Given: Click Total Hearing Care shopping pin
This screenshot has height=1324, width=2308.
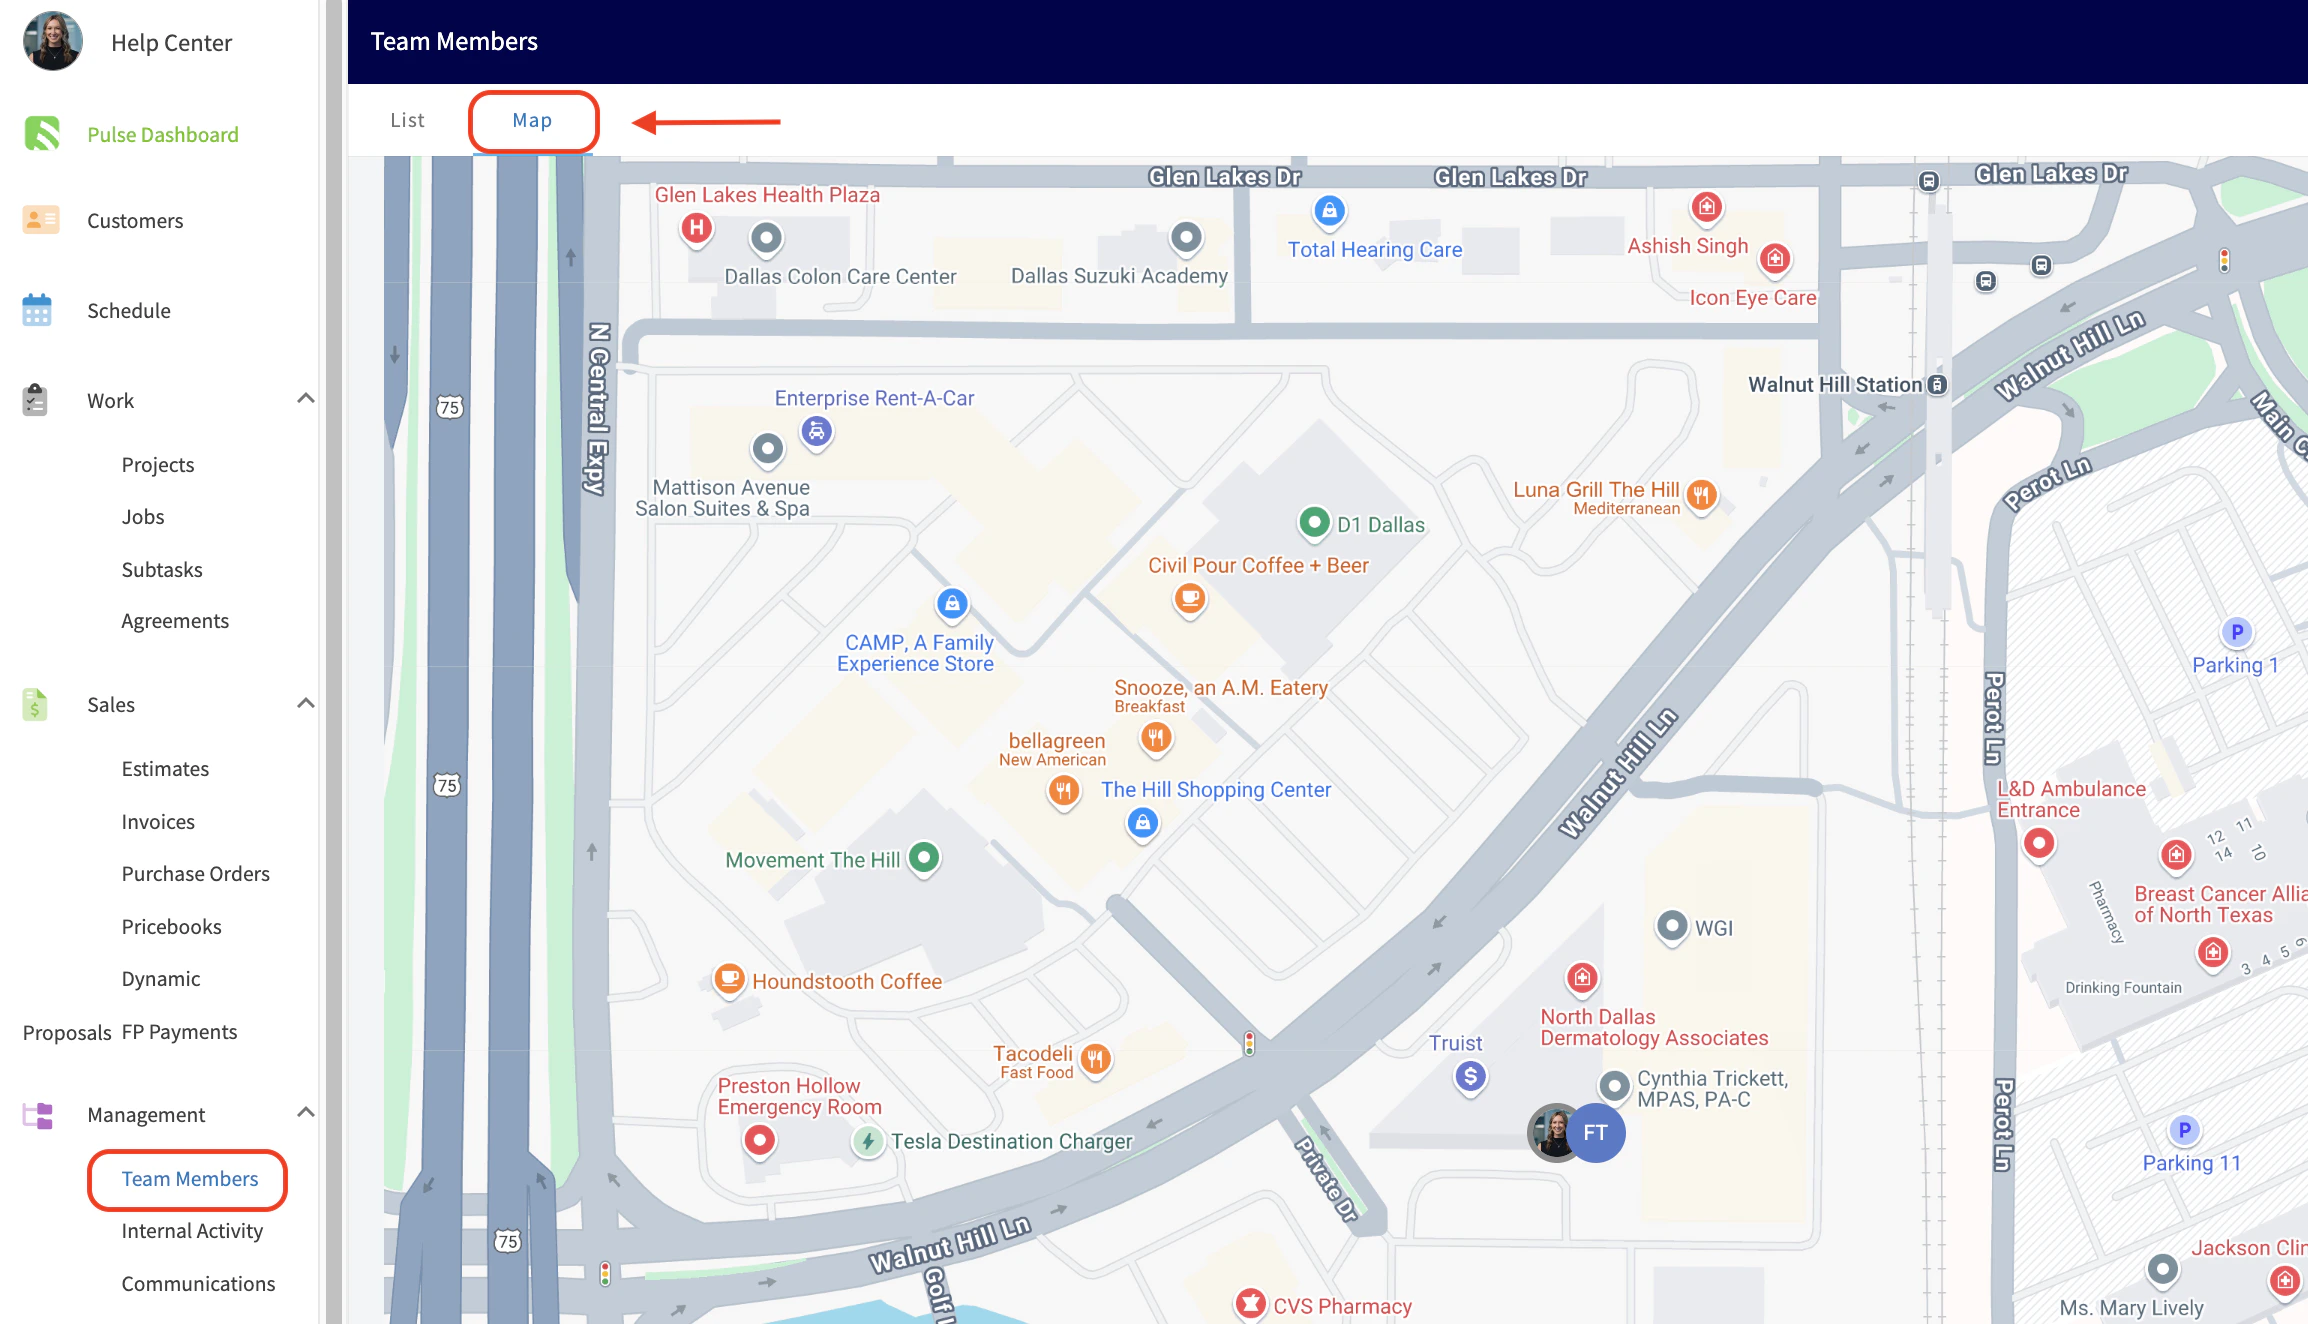Looking at the screenshot, I should point(1329,212).
